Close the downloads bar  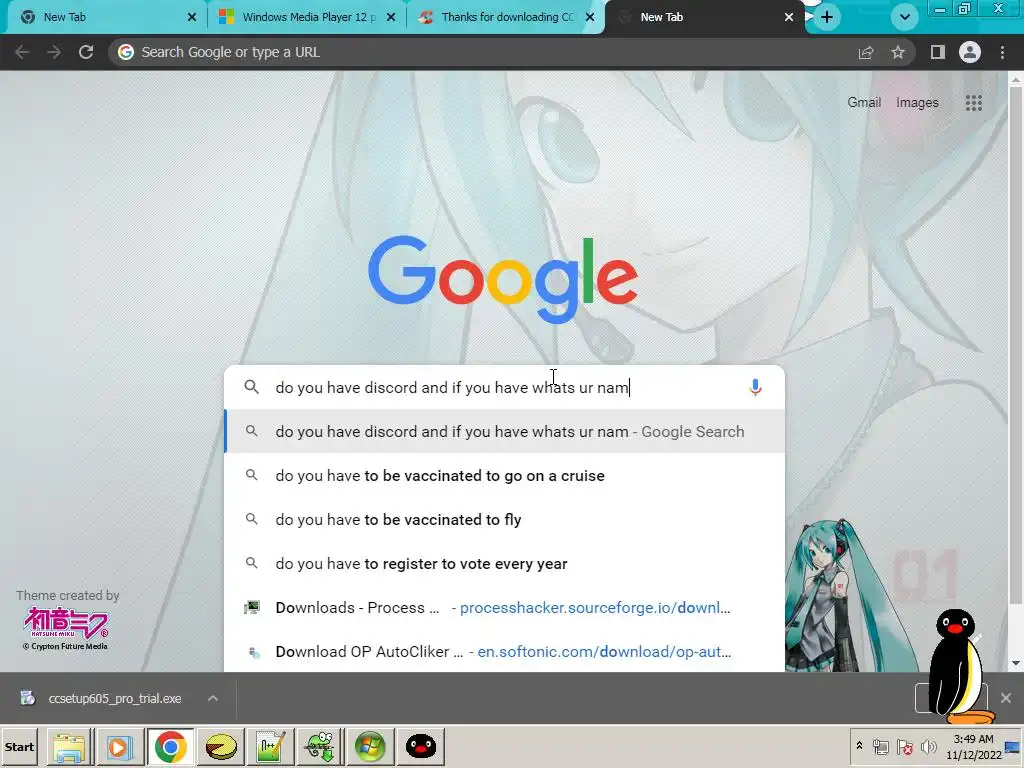click(x=1006, y=698)
